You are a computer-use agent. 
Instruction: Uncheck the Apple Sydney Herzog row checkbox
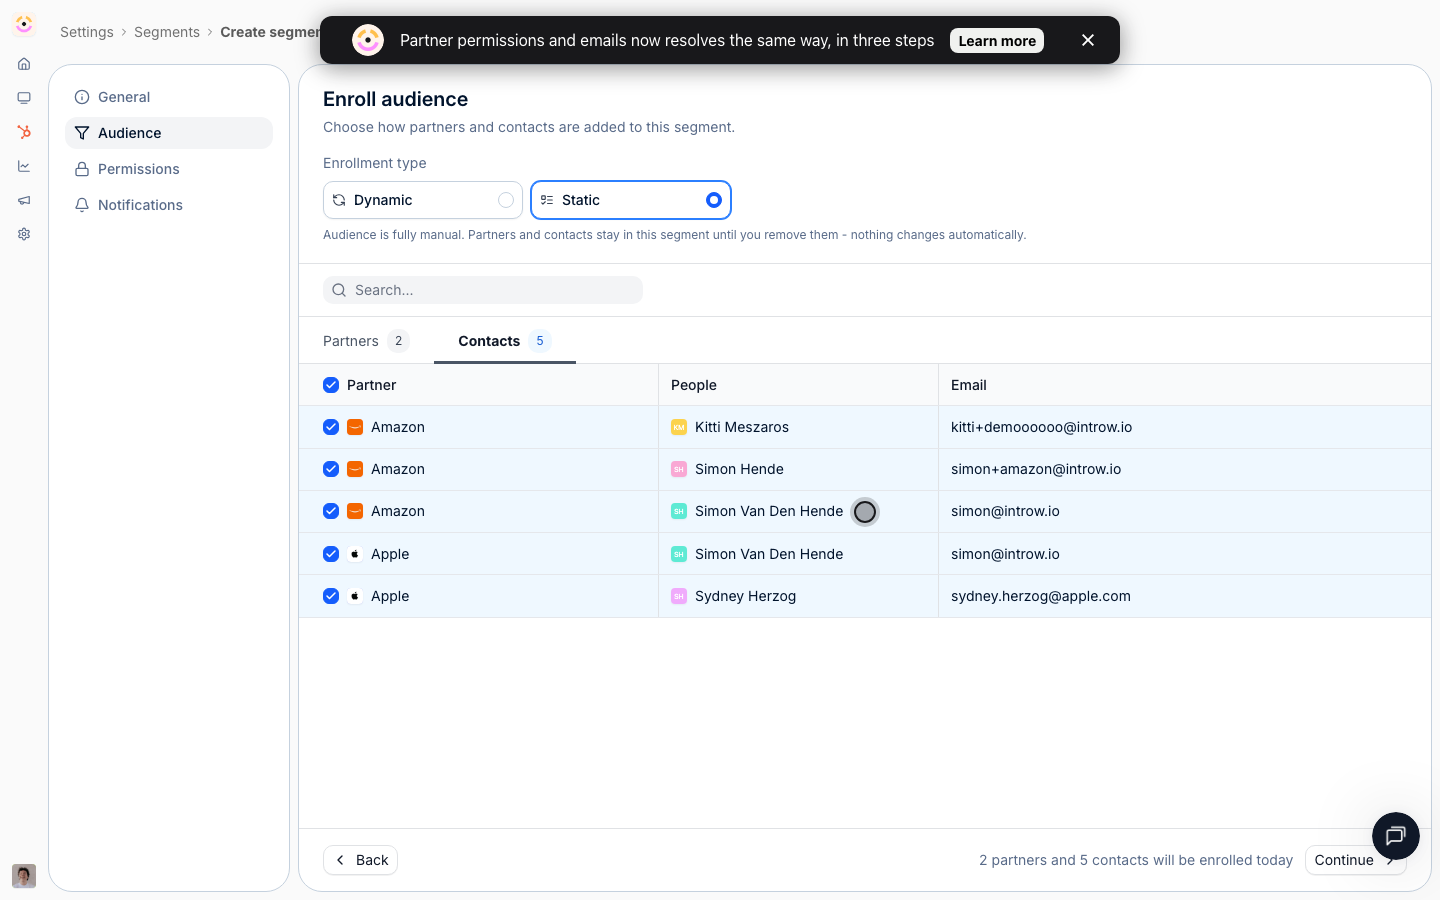pos(331,596)
